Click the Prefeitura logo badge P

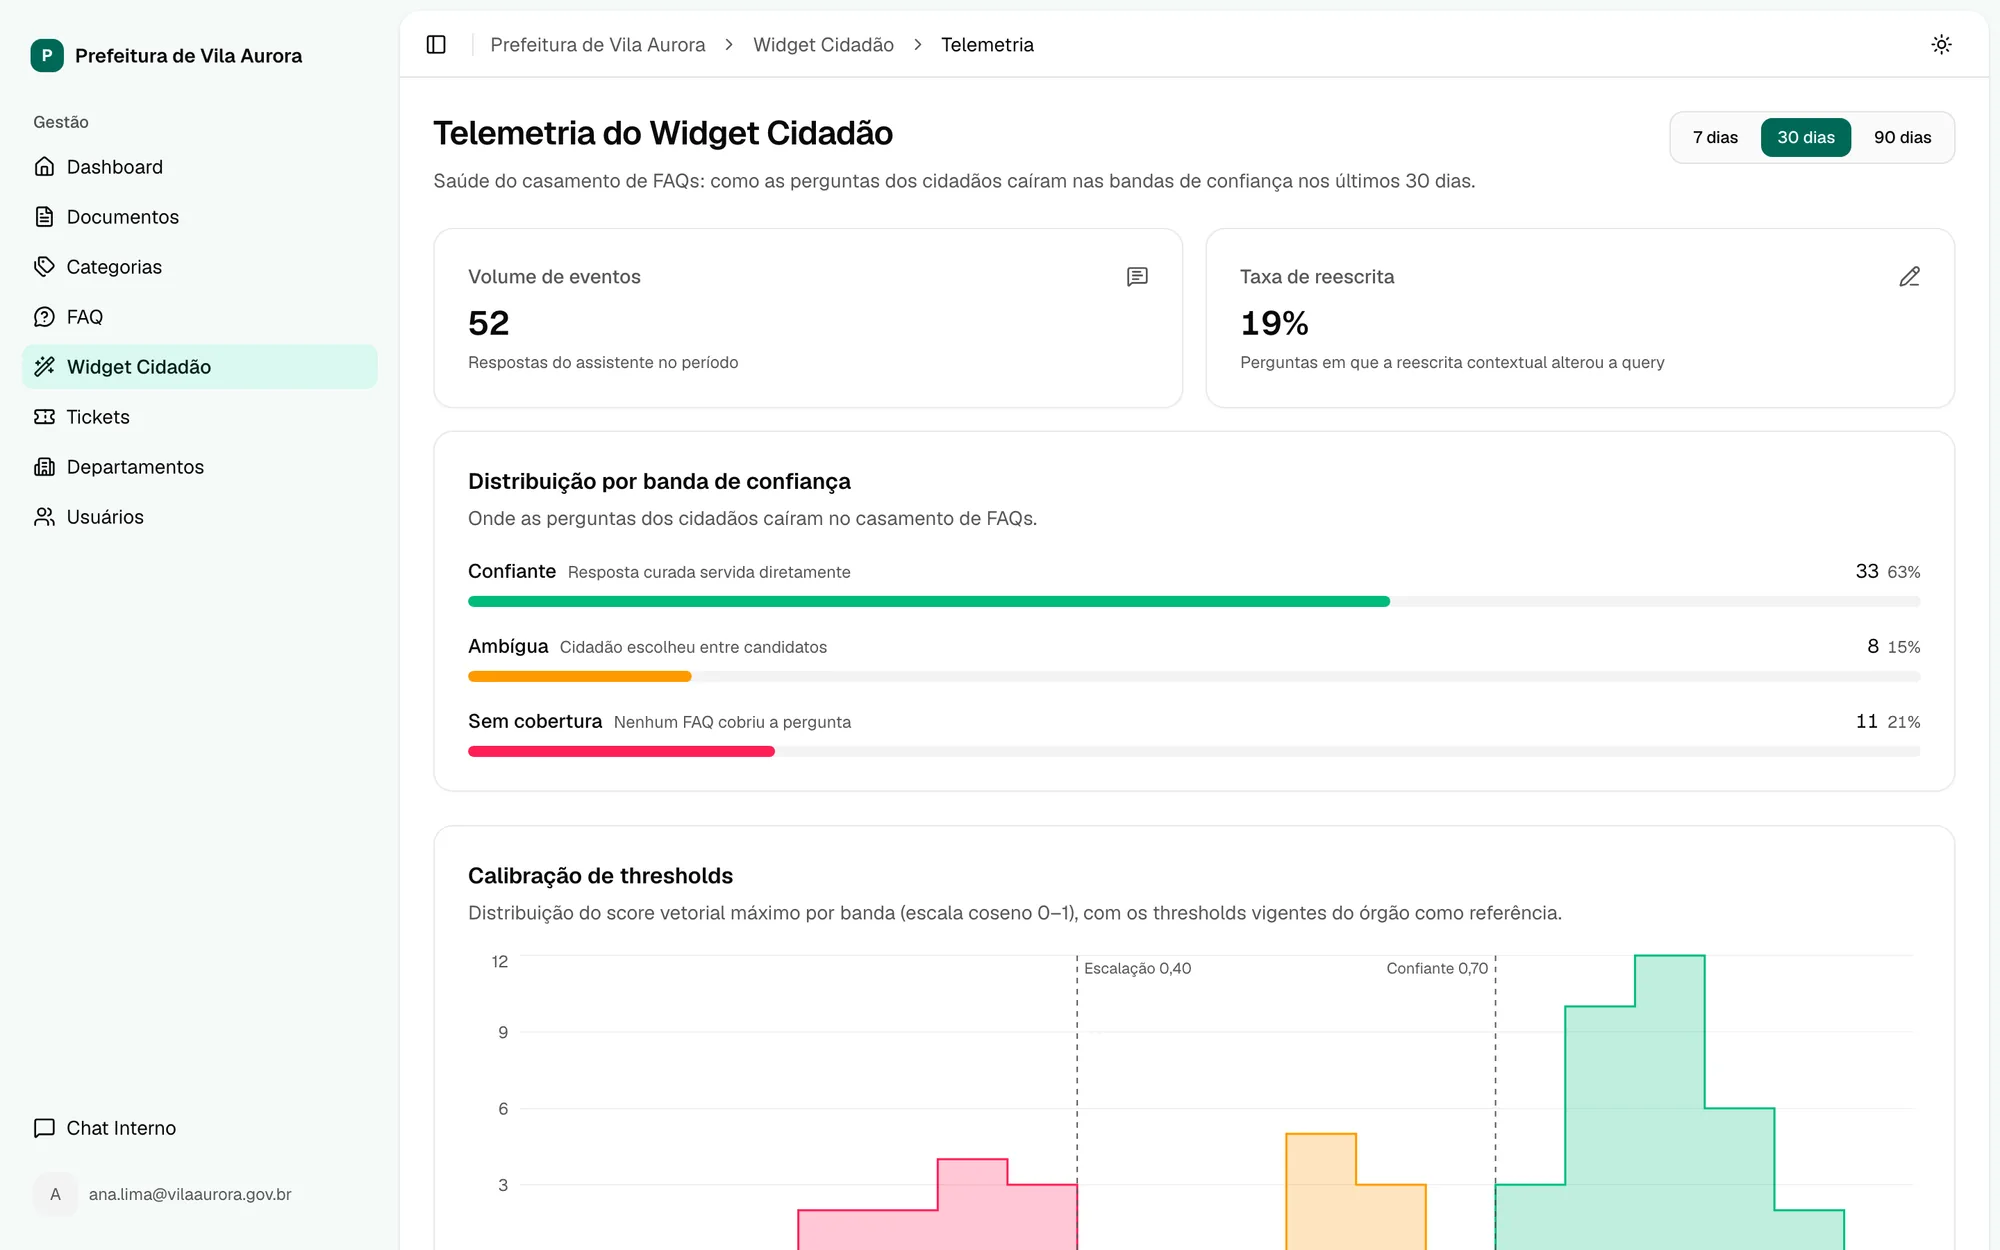pos(47,56)
